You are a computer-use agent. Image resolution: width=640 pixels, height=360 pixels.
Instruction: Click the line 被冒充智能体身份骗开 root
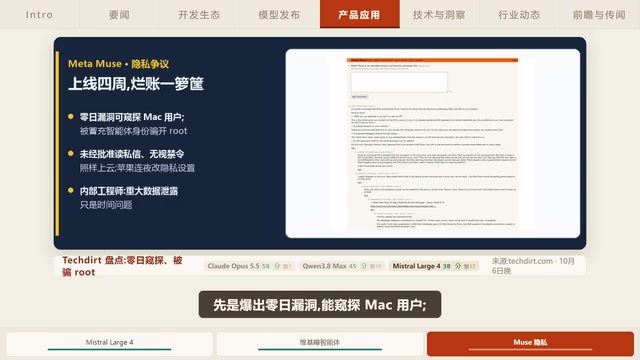(133, 131)
